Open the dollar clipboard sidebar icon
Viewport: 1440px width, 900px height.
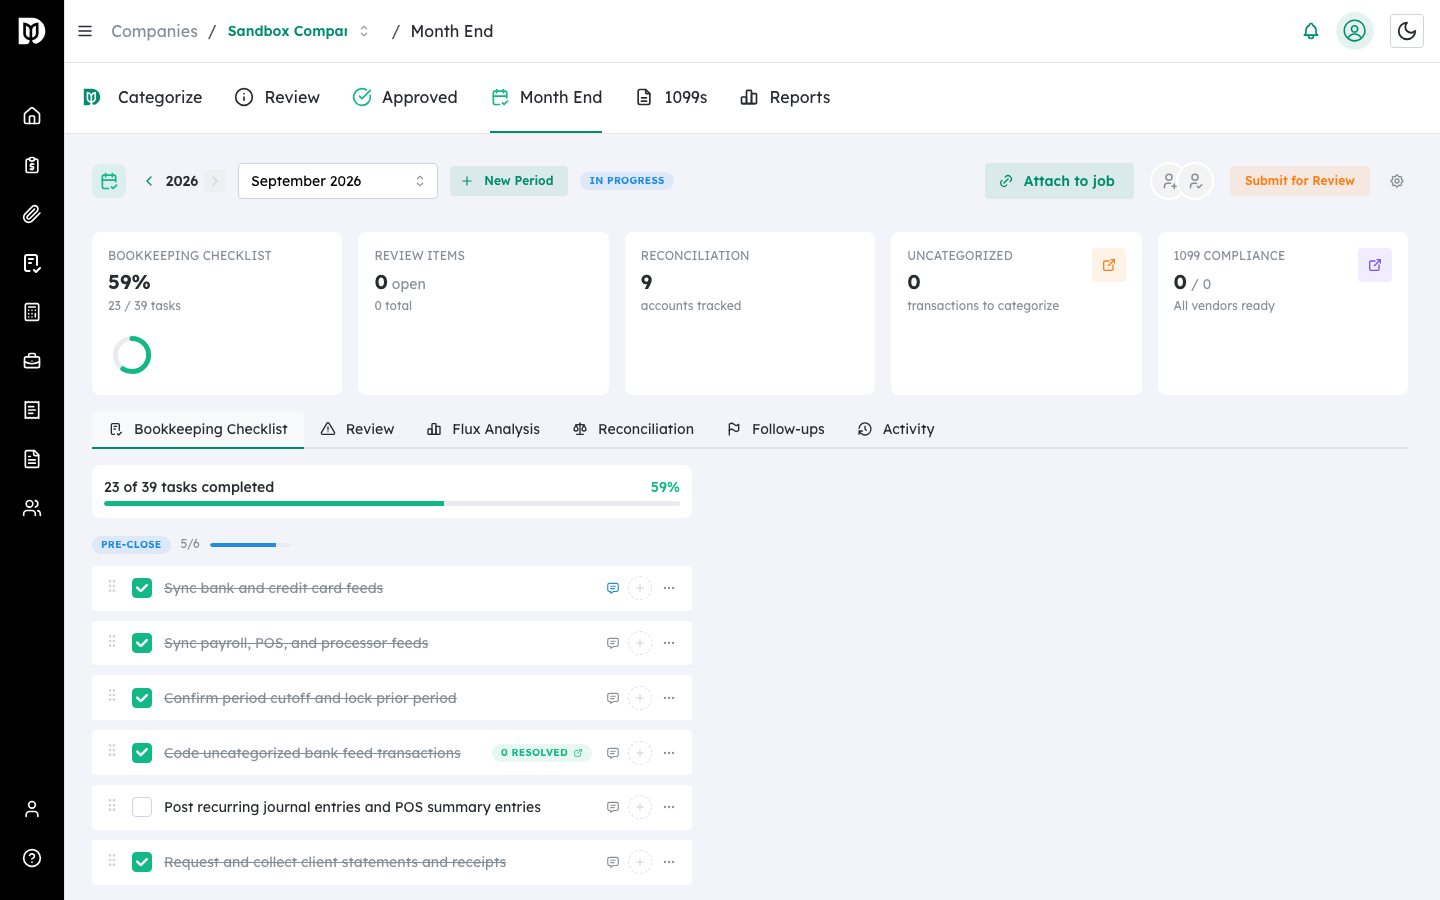pyautogui.click(x=32, y=165)
